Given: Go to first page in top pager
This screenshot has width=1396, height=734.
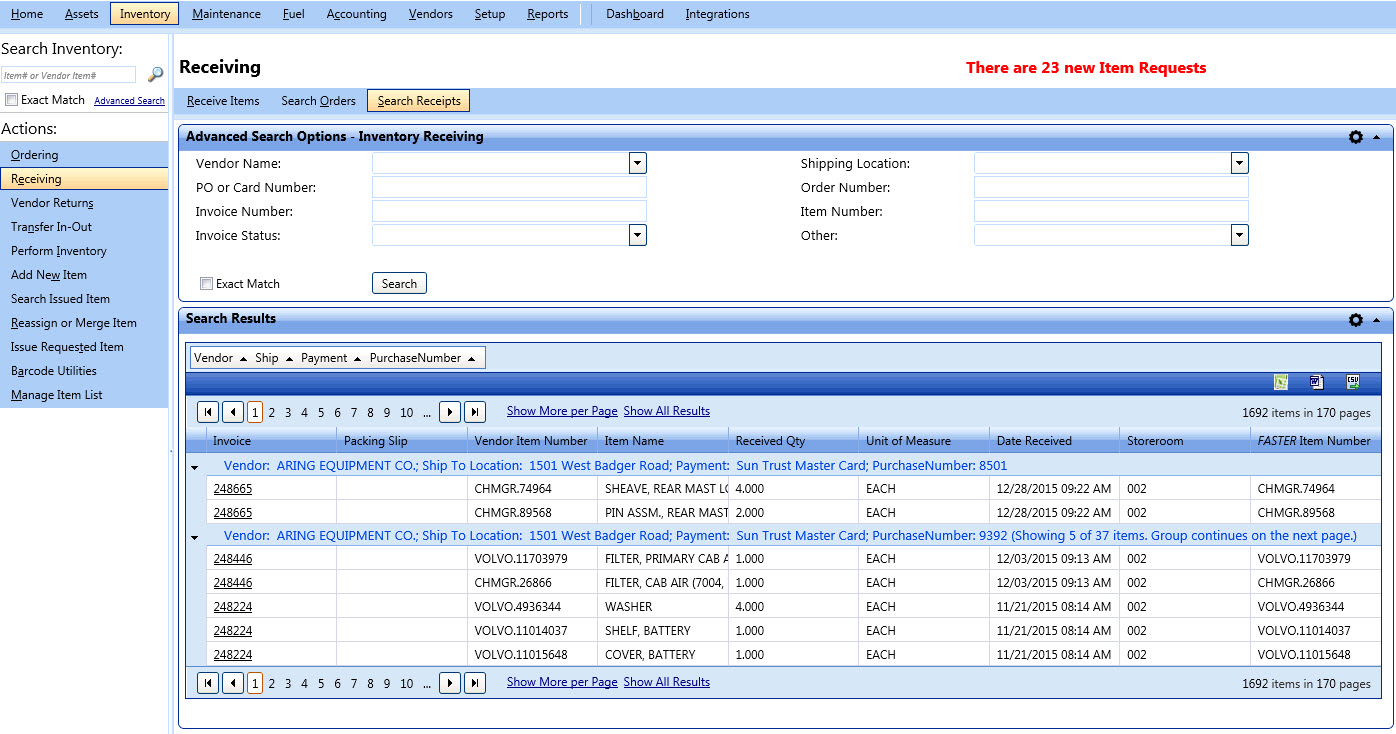Looking at the screenshot, I should (x=208, y=412).
